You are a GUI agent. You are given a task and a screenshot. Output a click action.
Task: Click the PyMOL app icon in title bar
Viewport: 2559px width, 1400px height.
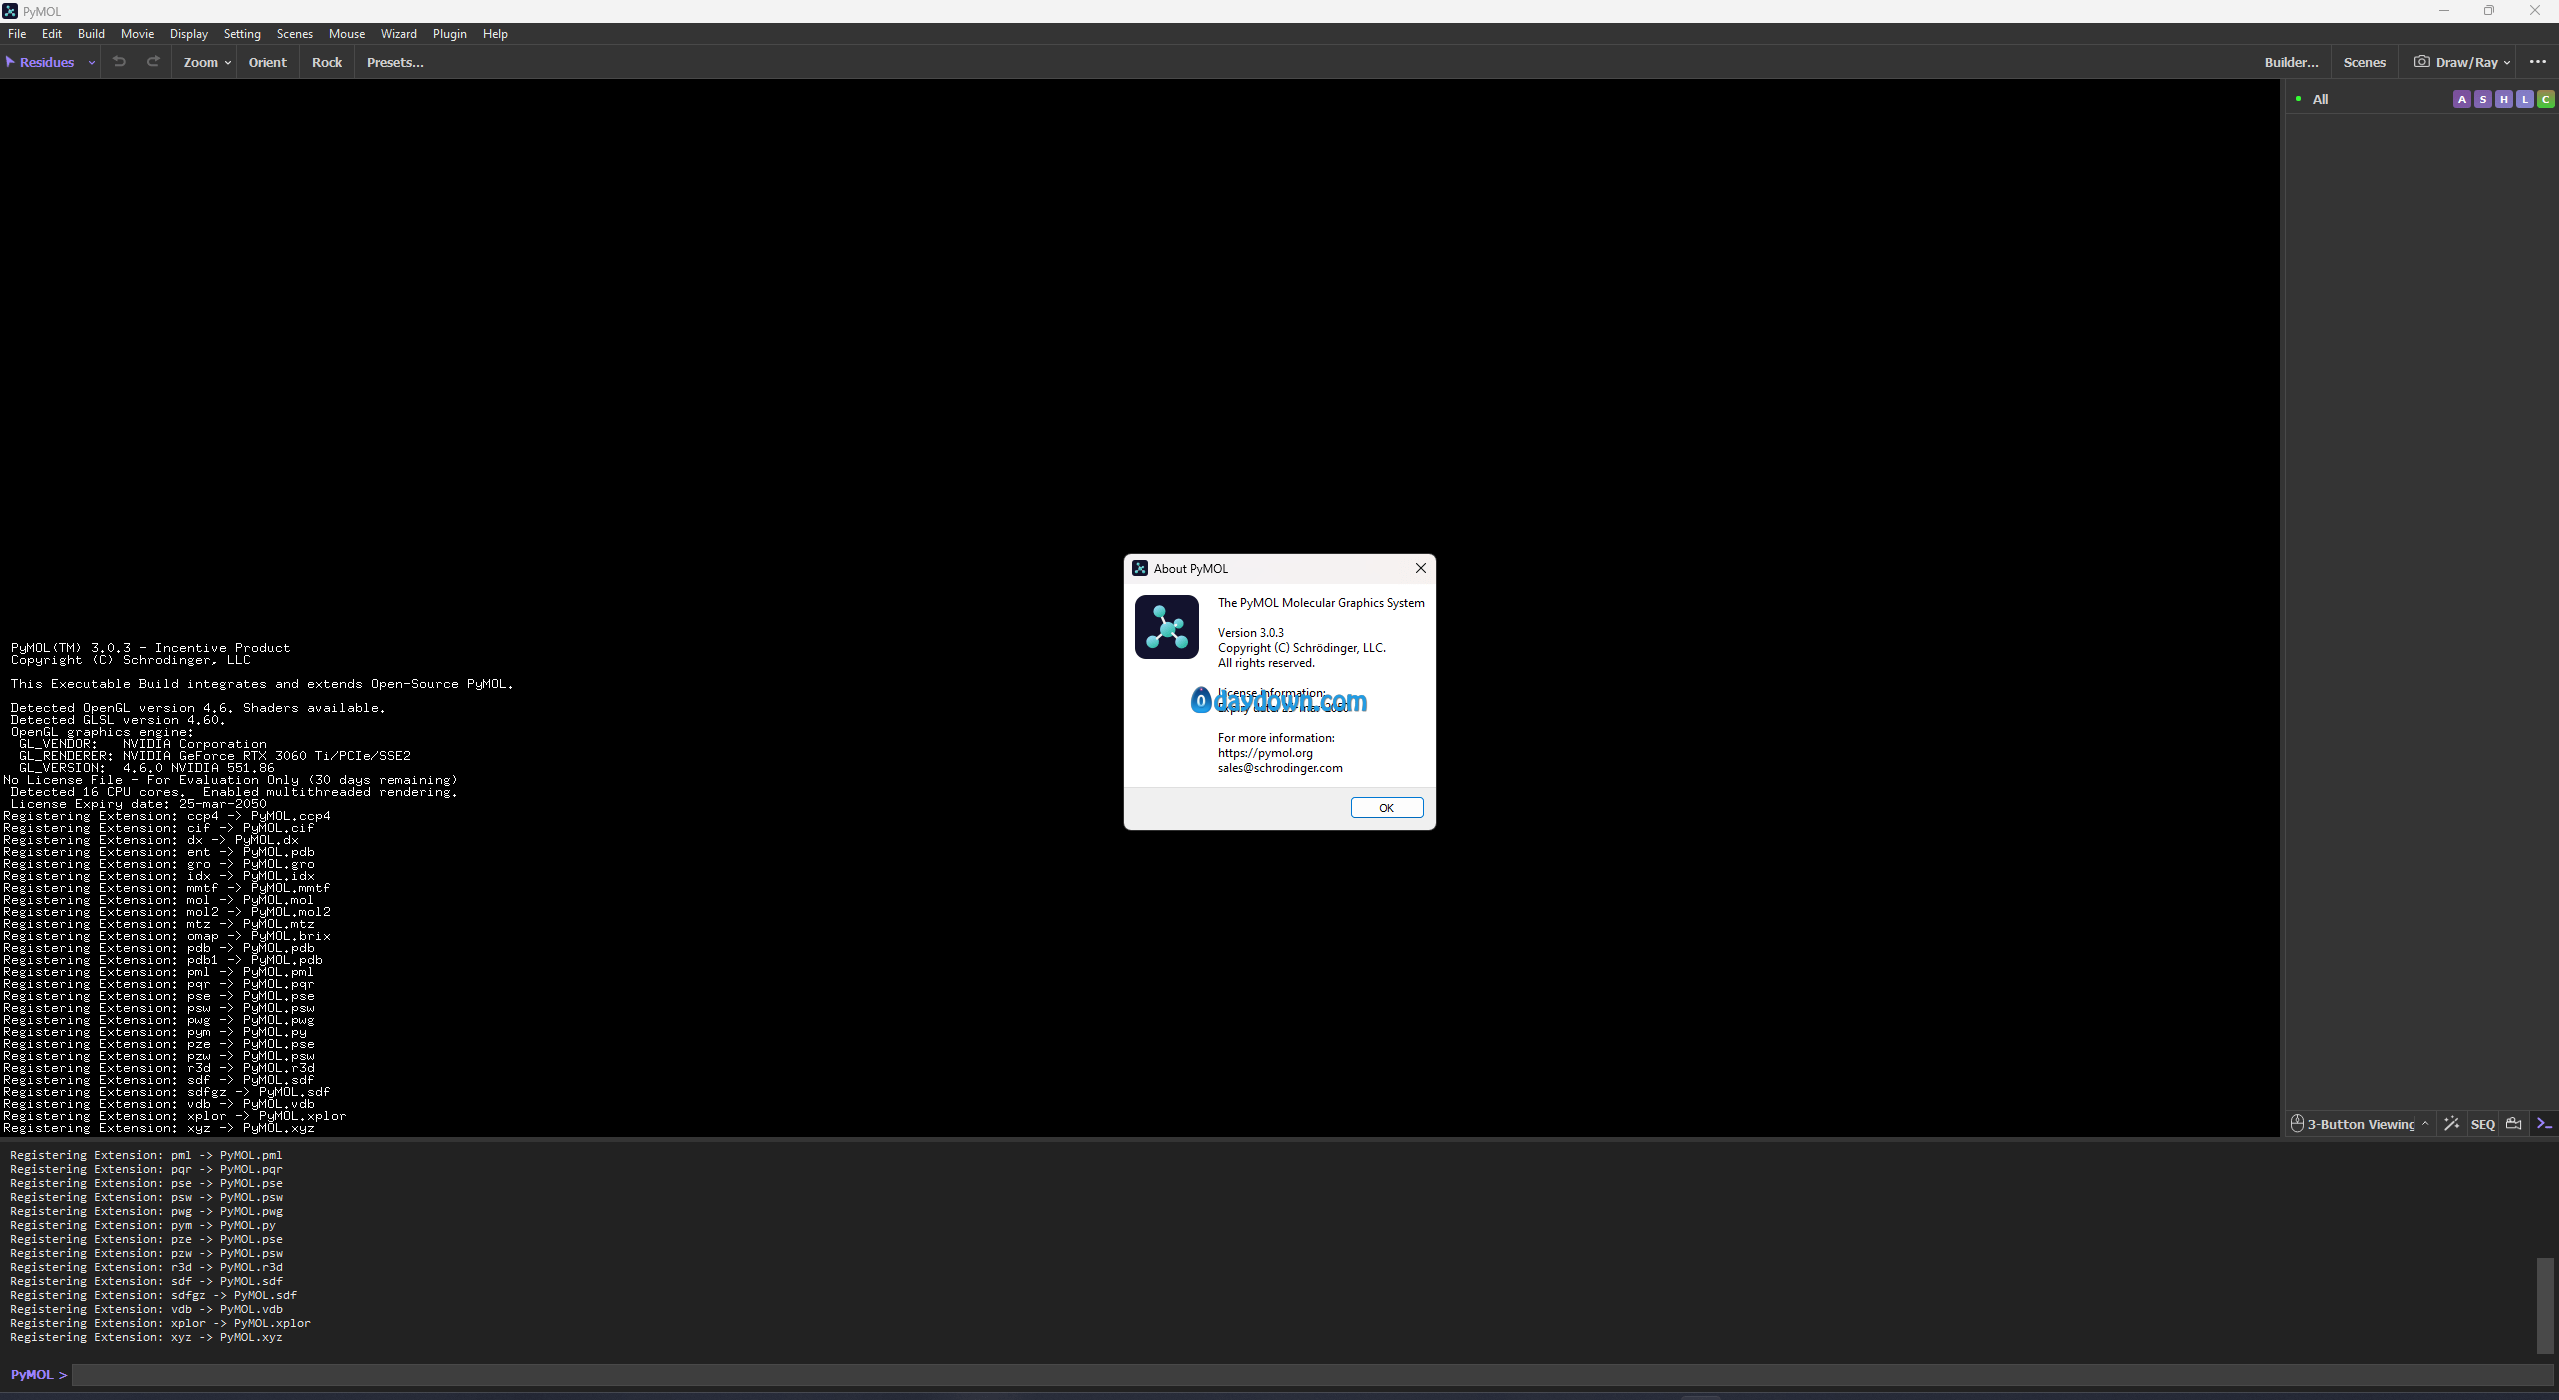(10, 11)
